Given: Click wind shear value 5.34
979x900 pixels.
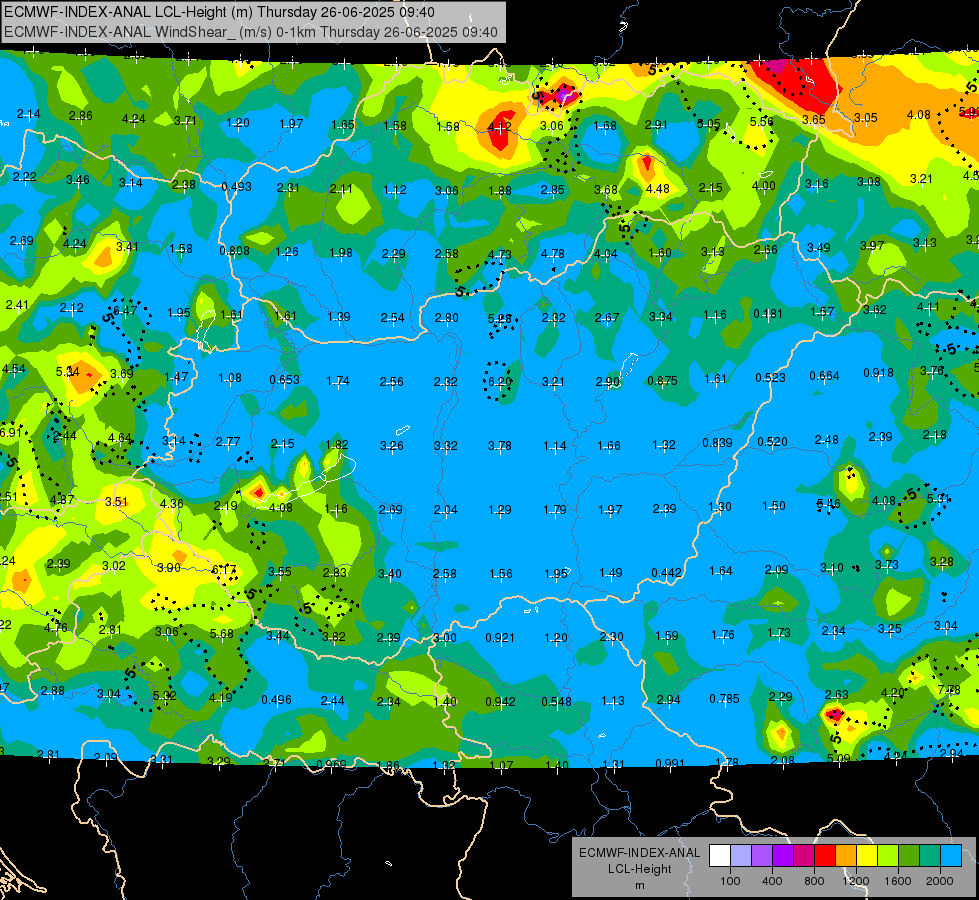Looking at the screenshot, I should [x=67, y=372].
